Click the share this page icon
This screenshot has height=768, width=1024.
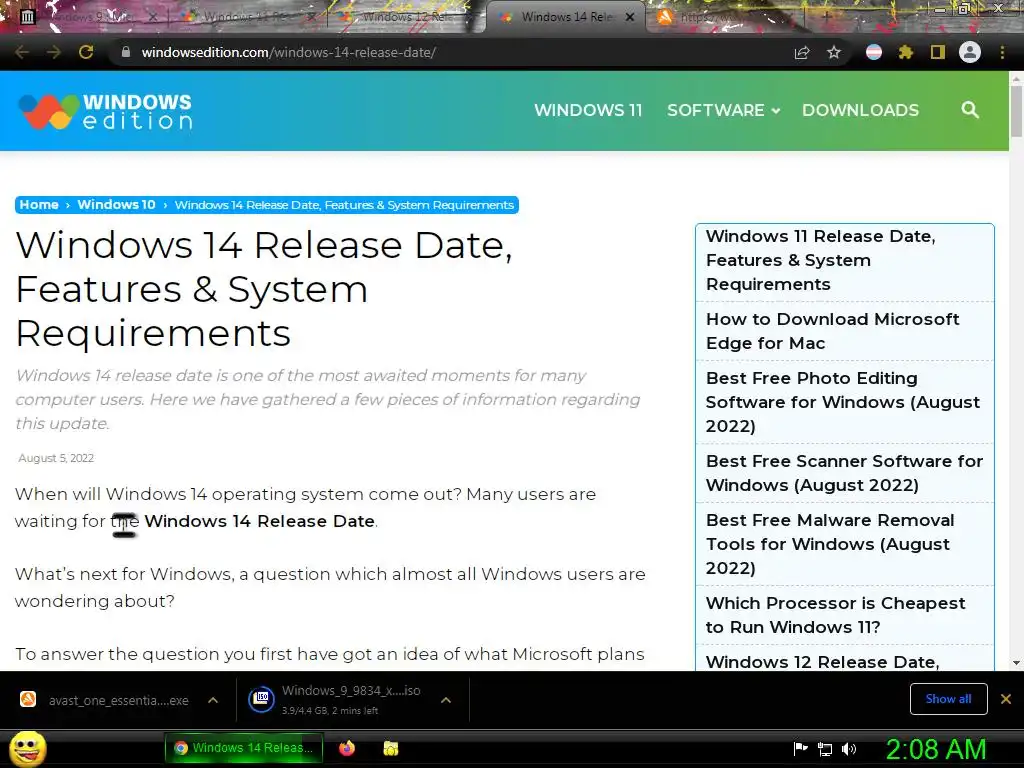(x=802, y=53)
